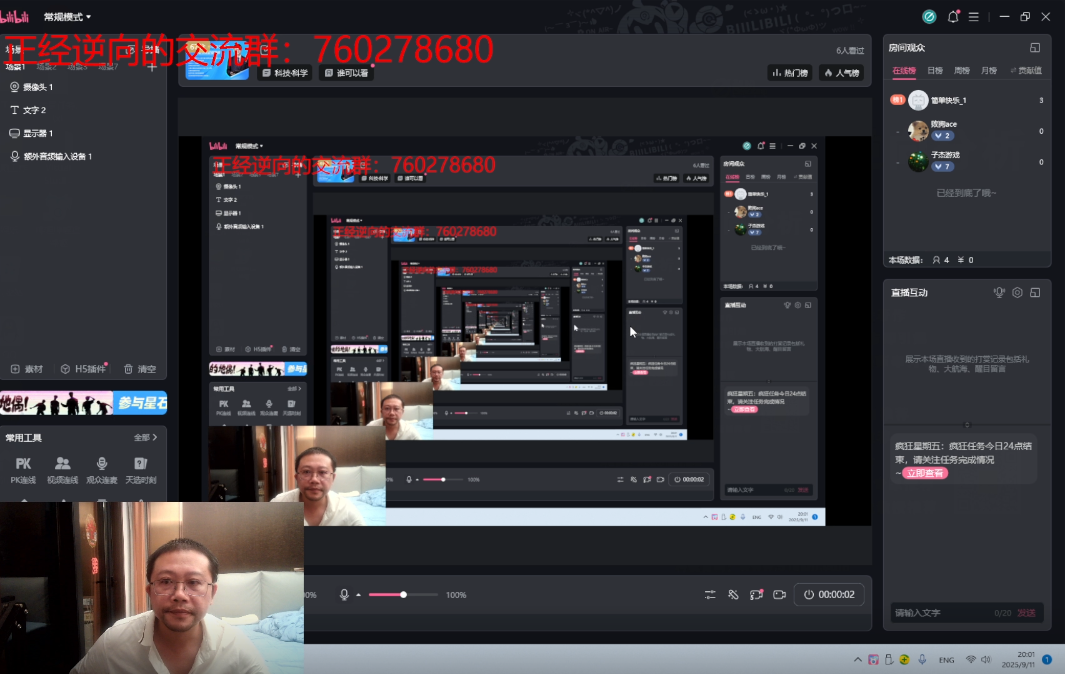
Task: Mute the microphone in the bottom bar
Action: tap(344, 595)
